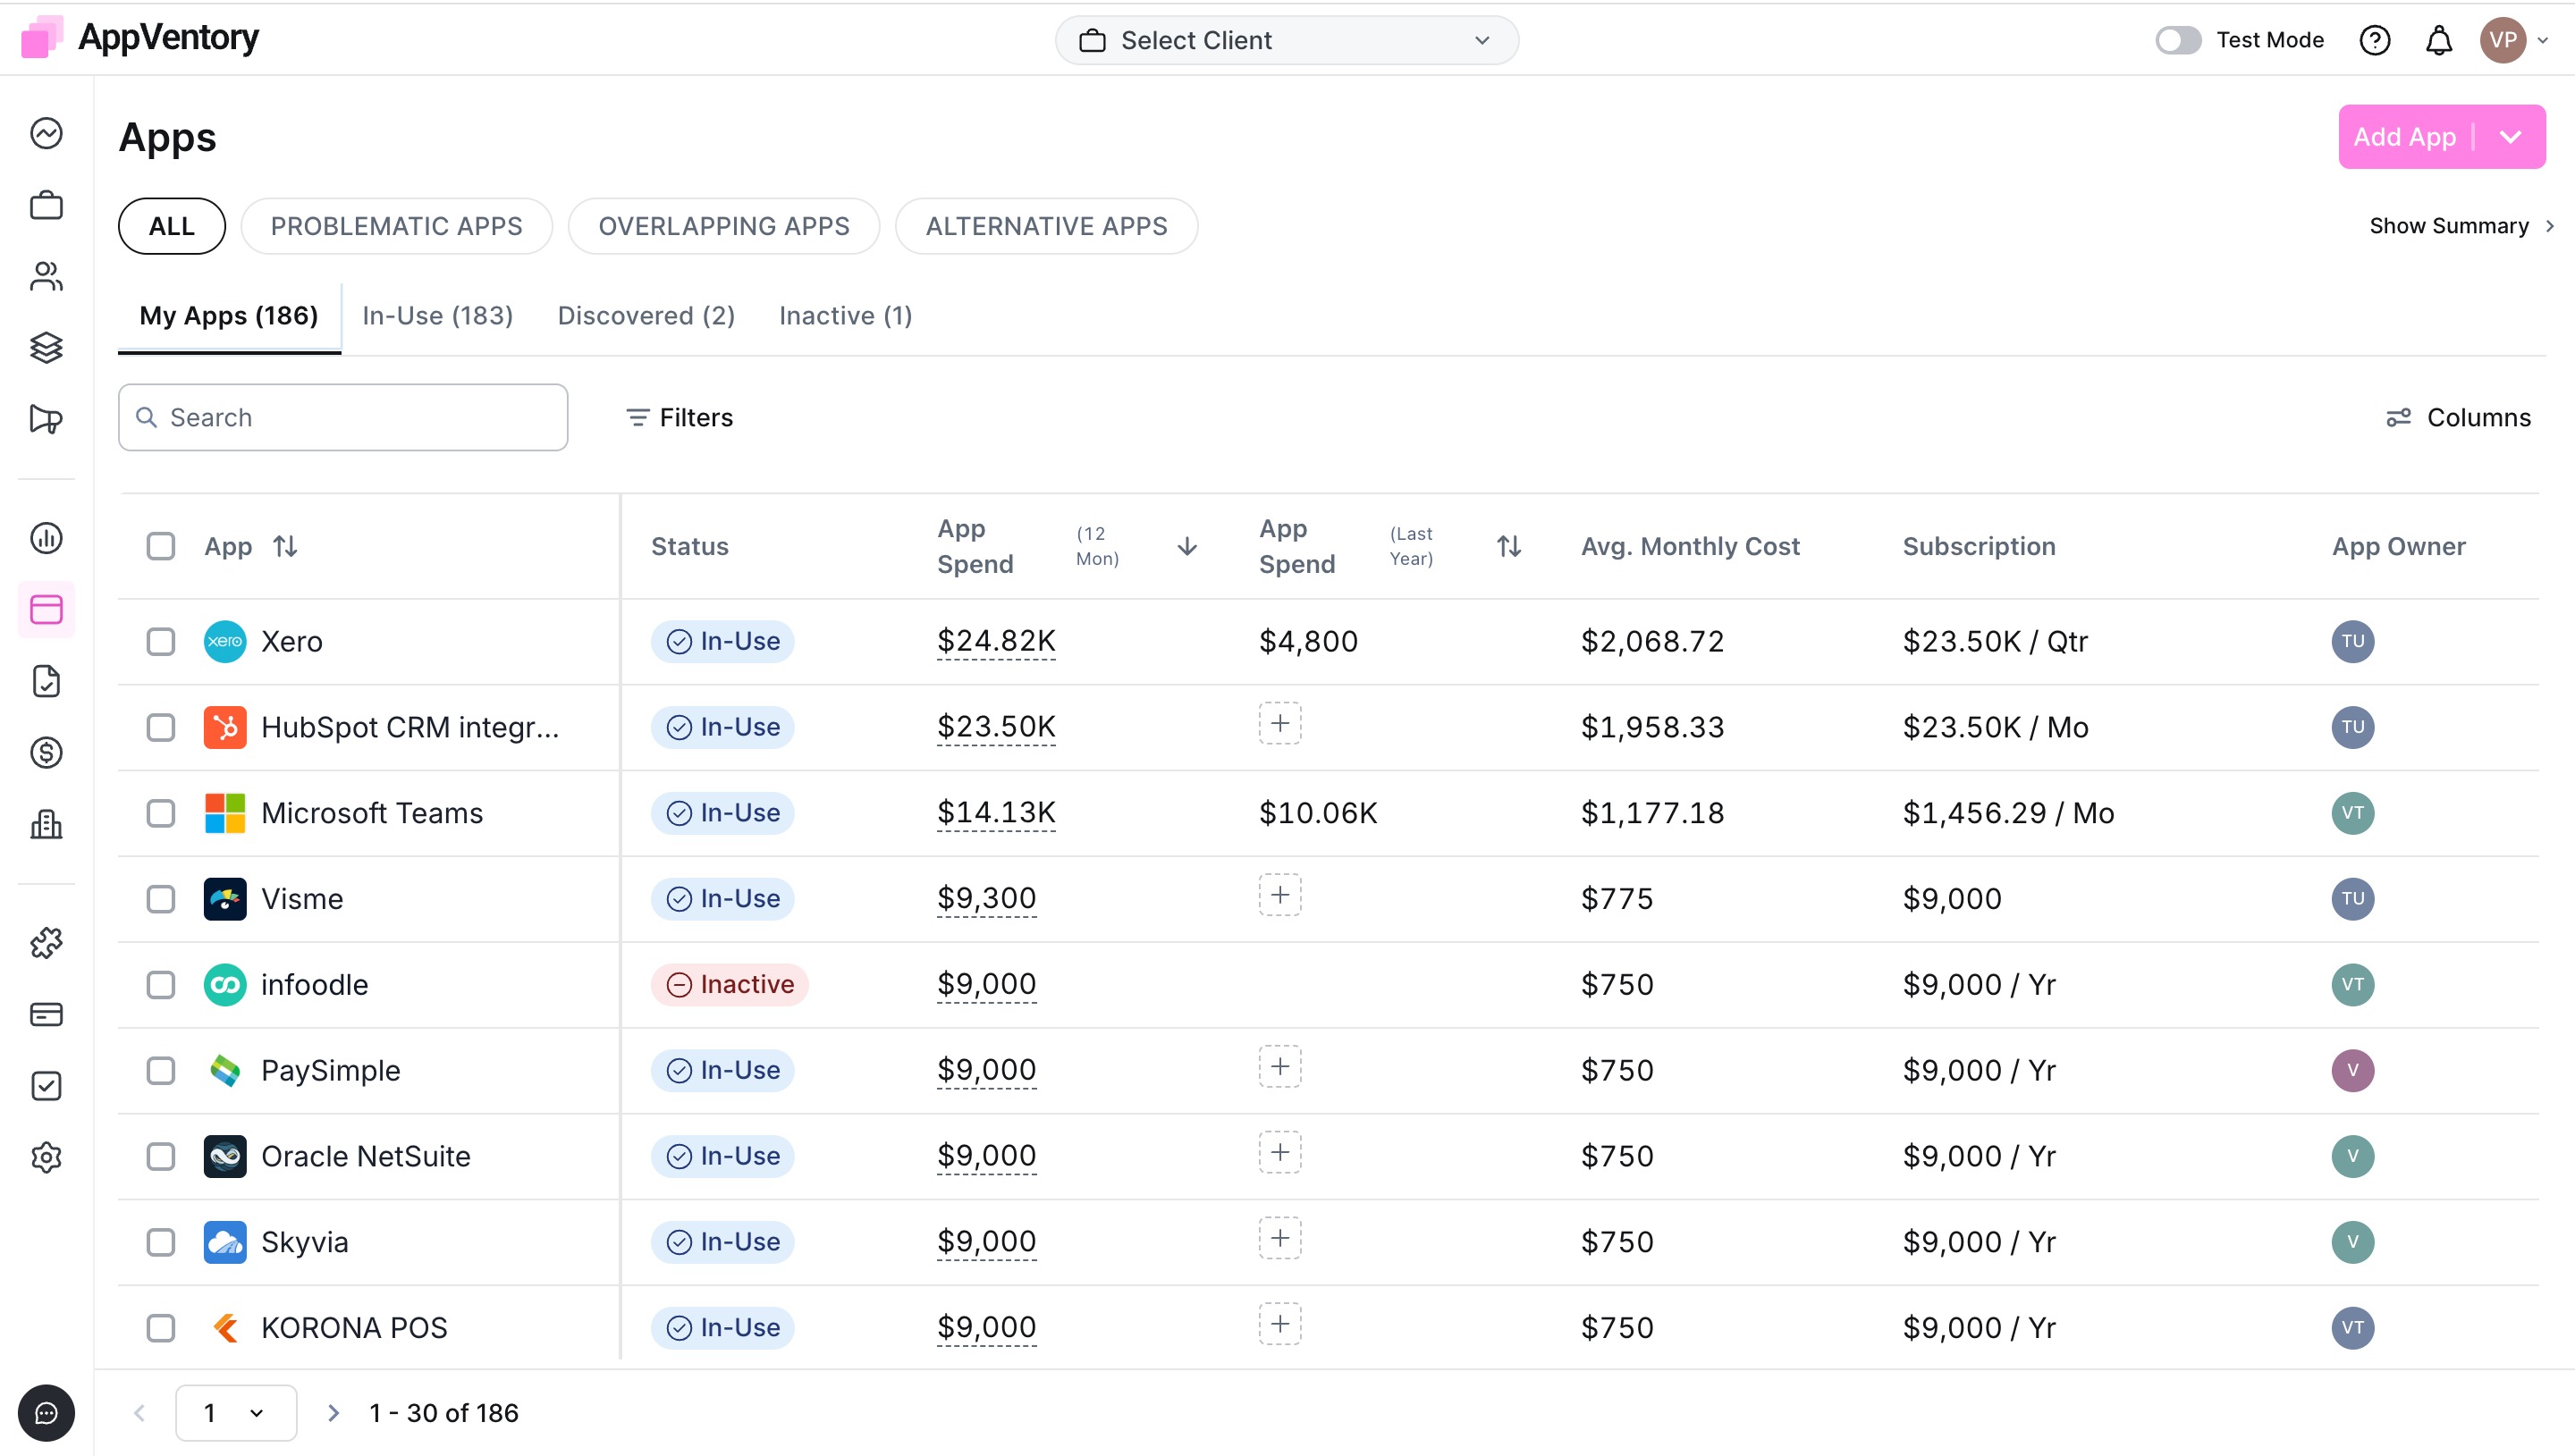
Task: Open the Select Client dropdown
Action: (x=1286, y=40)
